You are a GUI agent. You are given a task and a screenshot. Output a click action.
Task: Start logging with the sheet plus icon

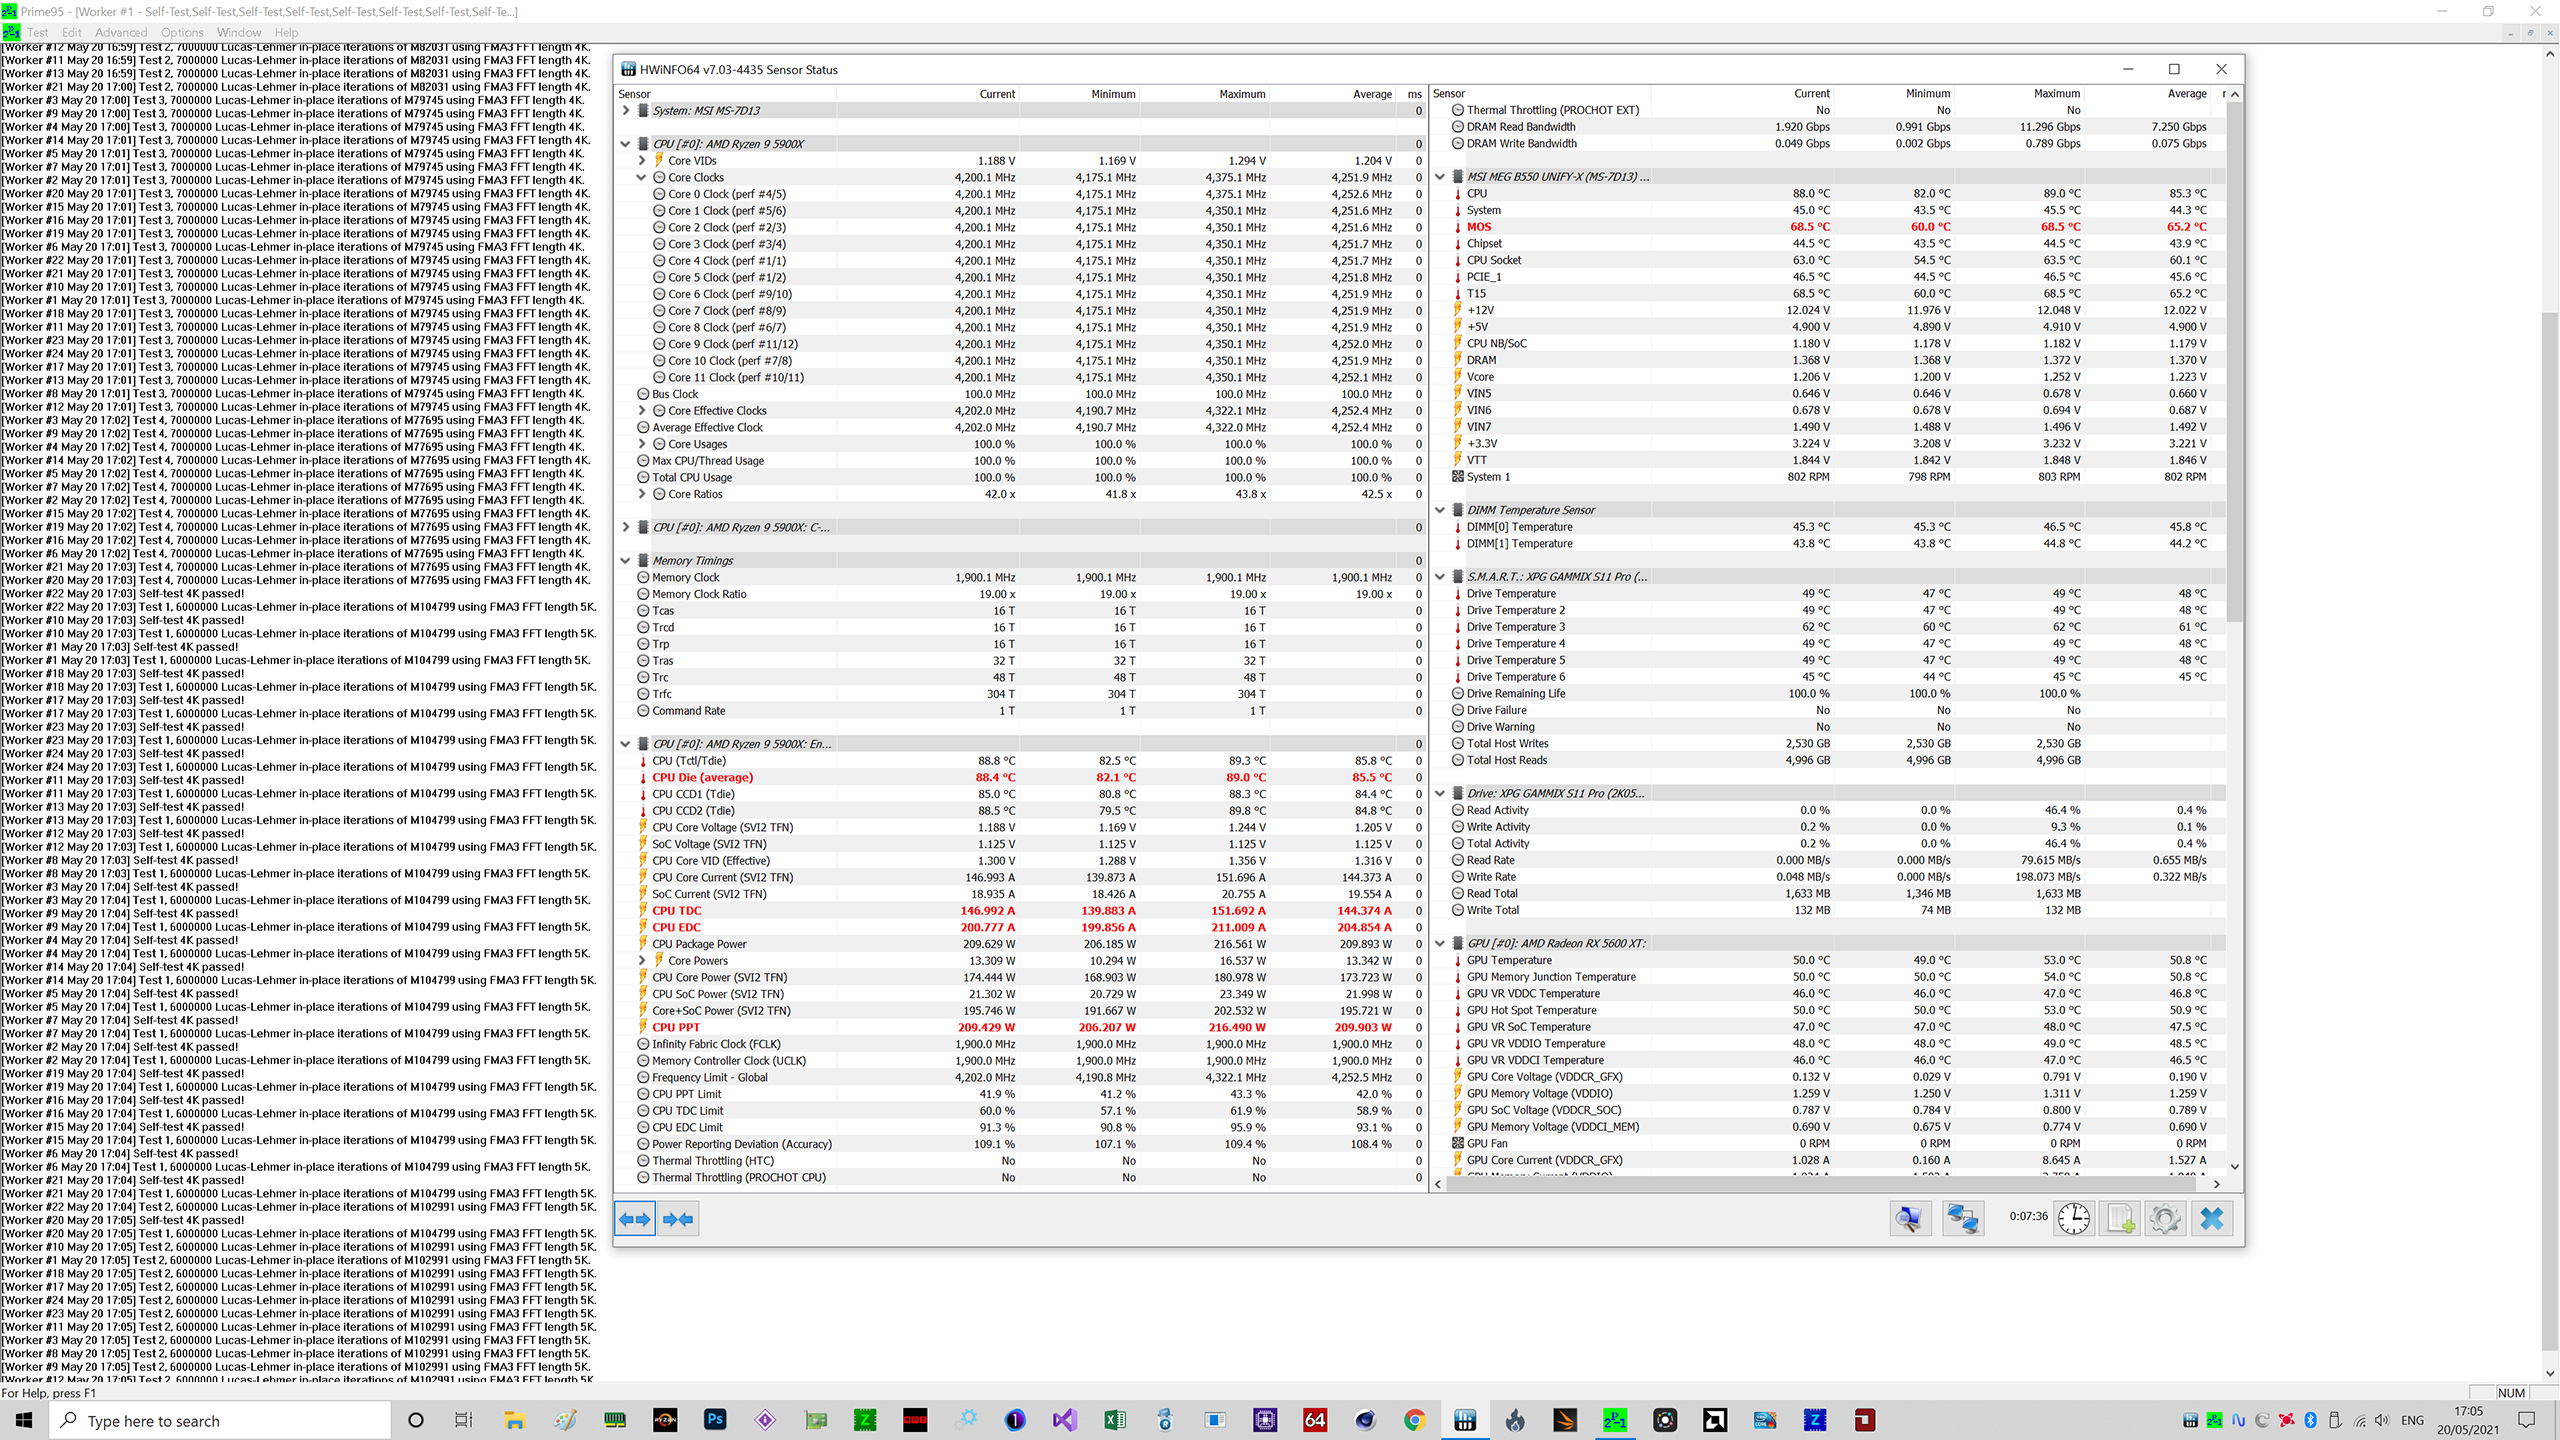[x=2120, y=1219]
